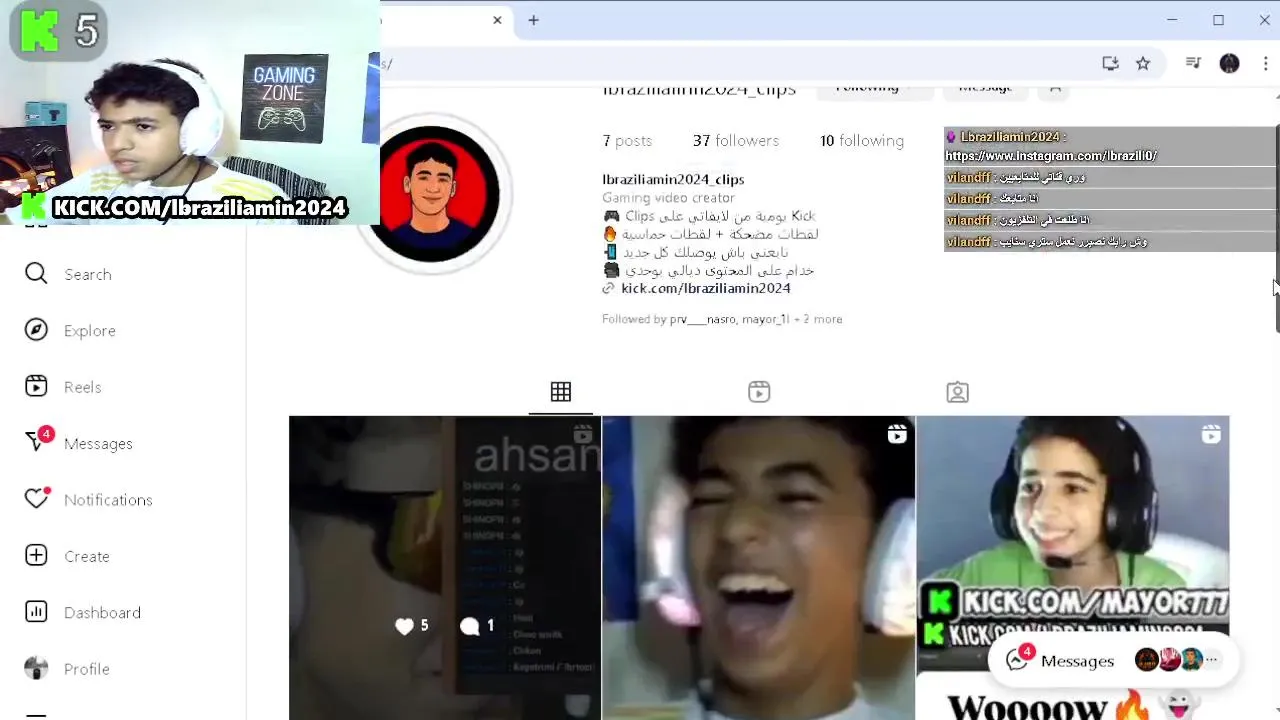
Task: Open the Dashboard chart item
Action: point(83,612)
